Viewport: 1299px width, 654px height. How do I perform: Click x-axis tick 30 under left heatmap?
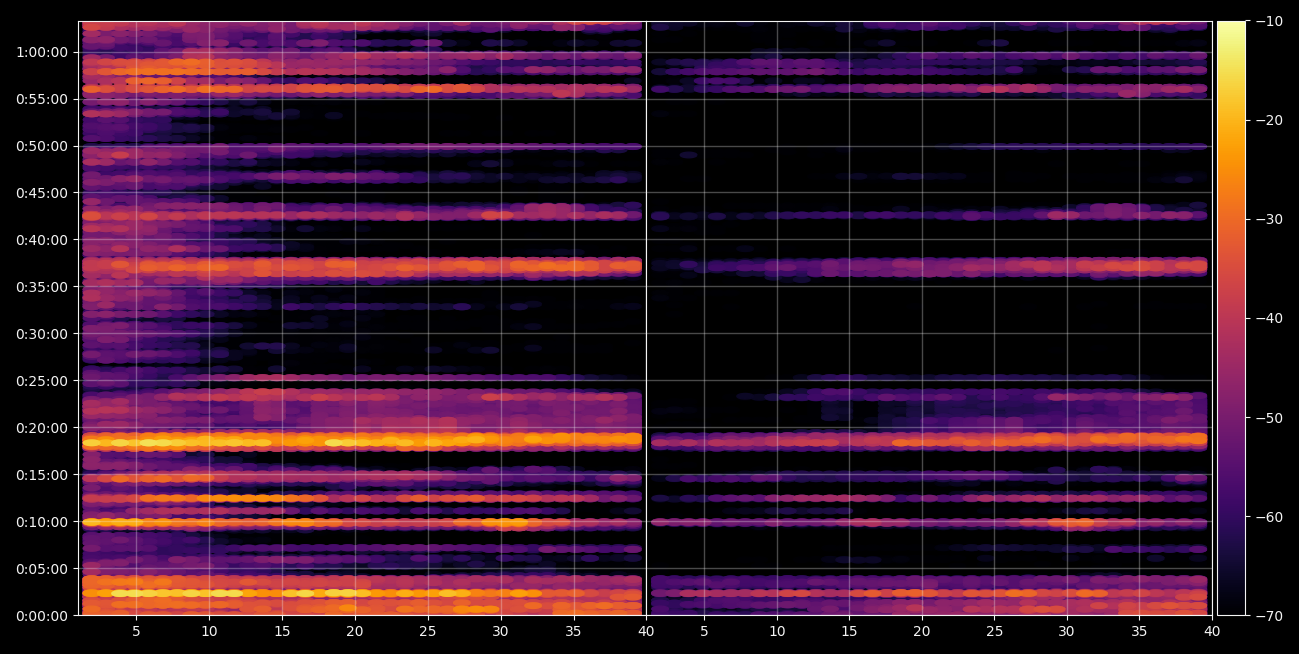500,632
